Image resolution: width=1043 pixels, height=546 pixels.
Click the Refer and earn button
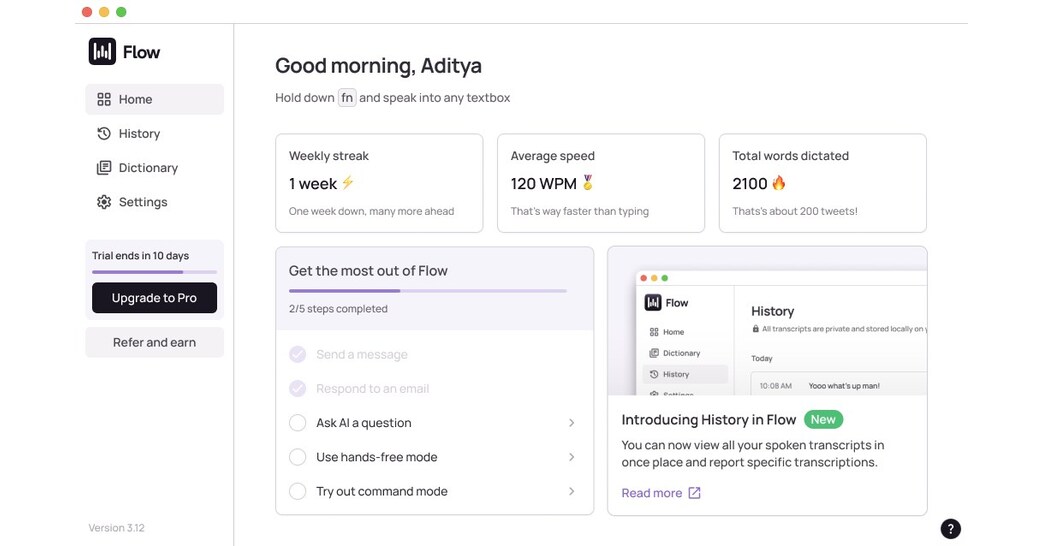tap(154, 342)
